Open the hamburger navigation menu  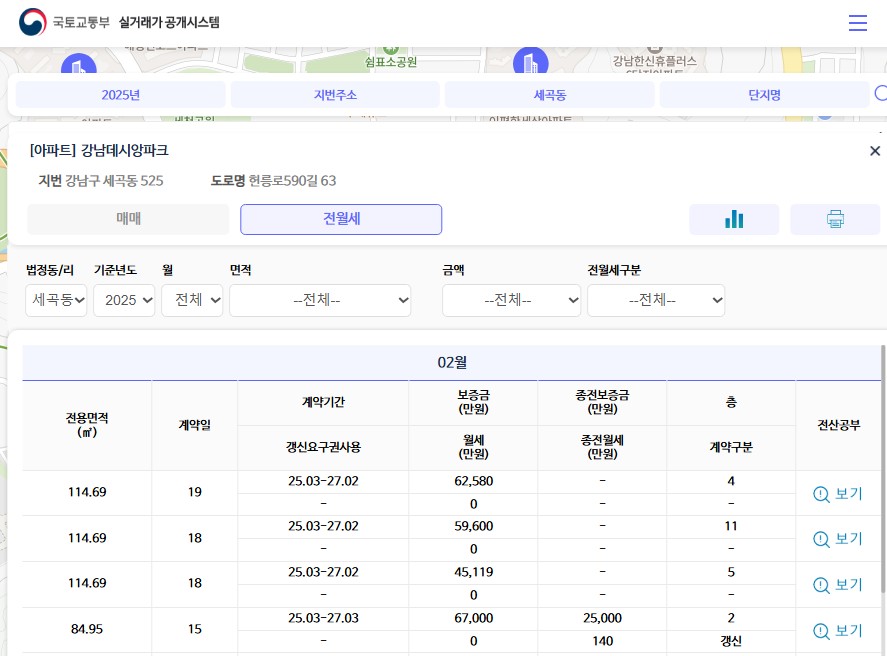[858, 23]
